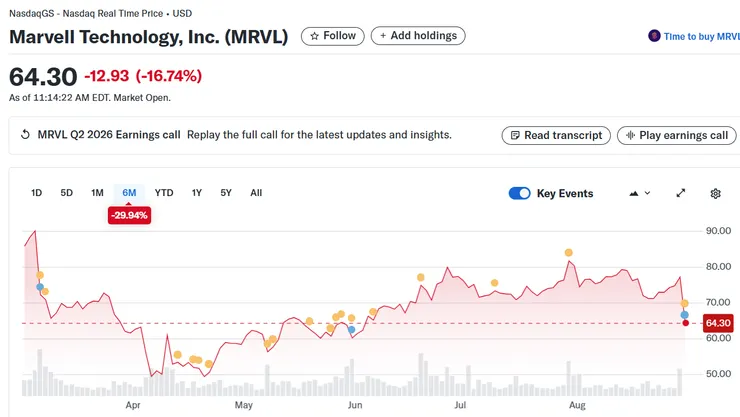
Task: Select the 1D time range
Action: 37,193
